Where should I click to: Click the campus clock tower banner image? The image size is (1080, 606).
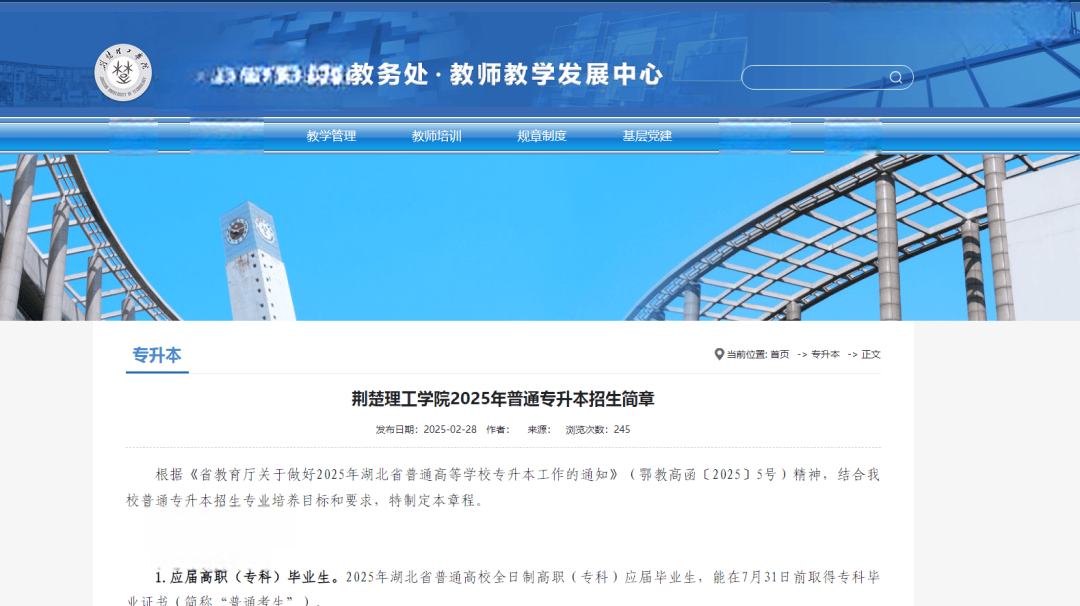[540, 238]
